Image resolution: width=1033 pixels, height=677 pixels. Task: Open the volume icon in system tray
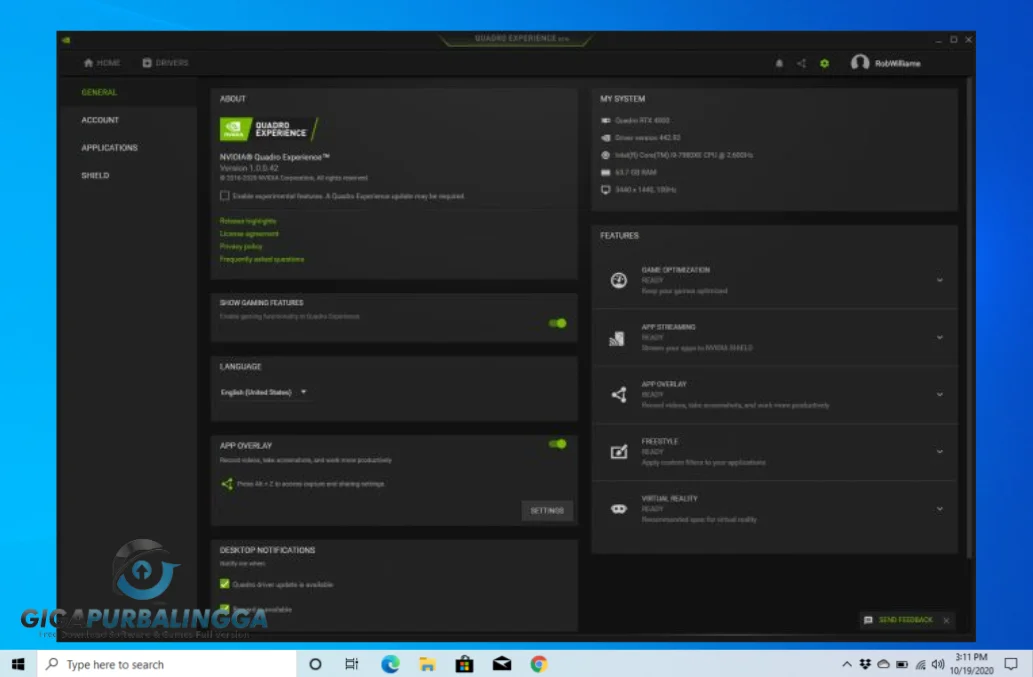pyautogui.click(x=938, y=664)
